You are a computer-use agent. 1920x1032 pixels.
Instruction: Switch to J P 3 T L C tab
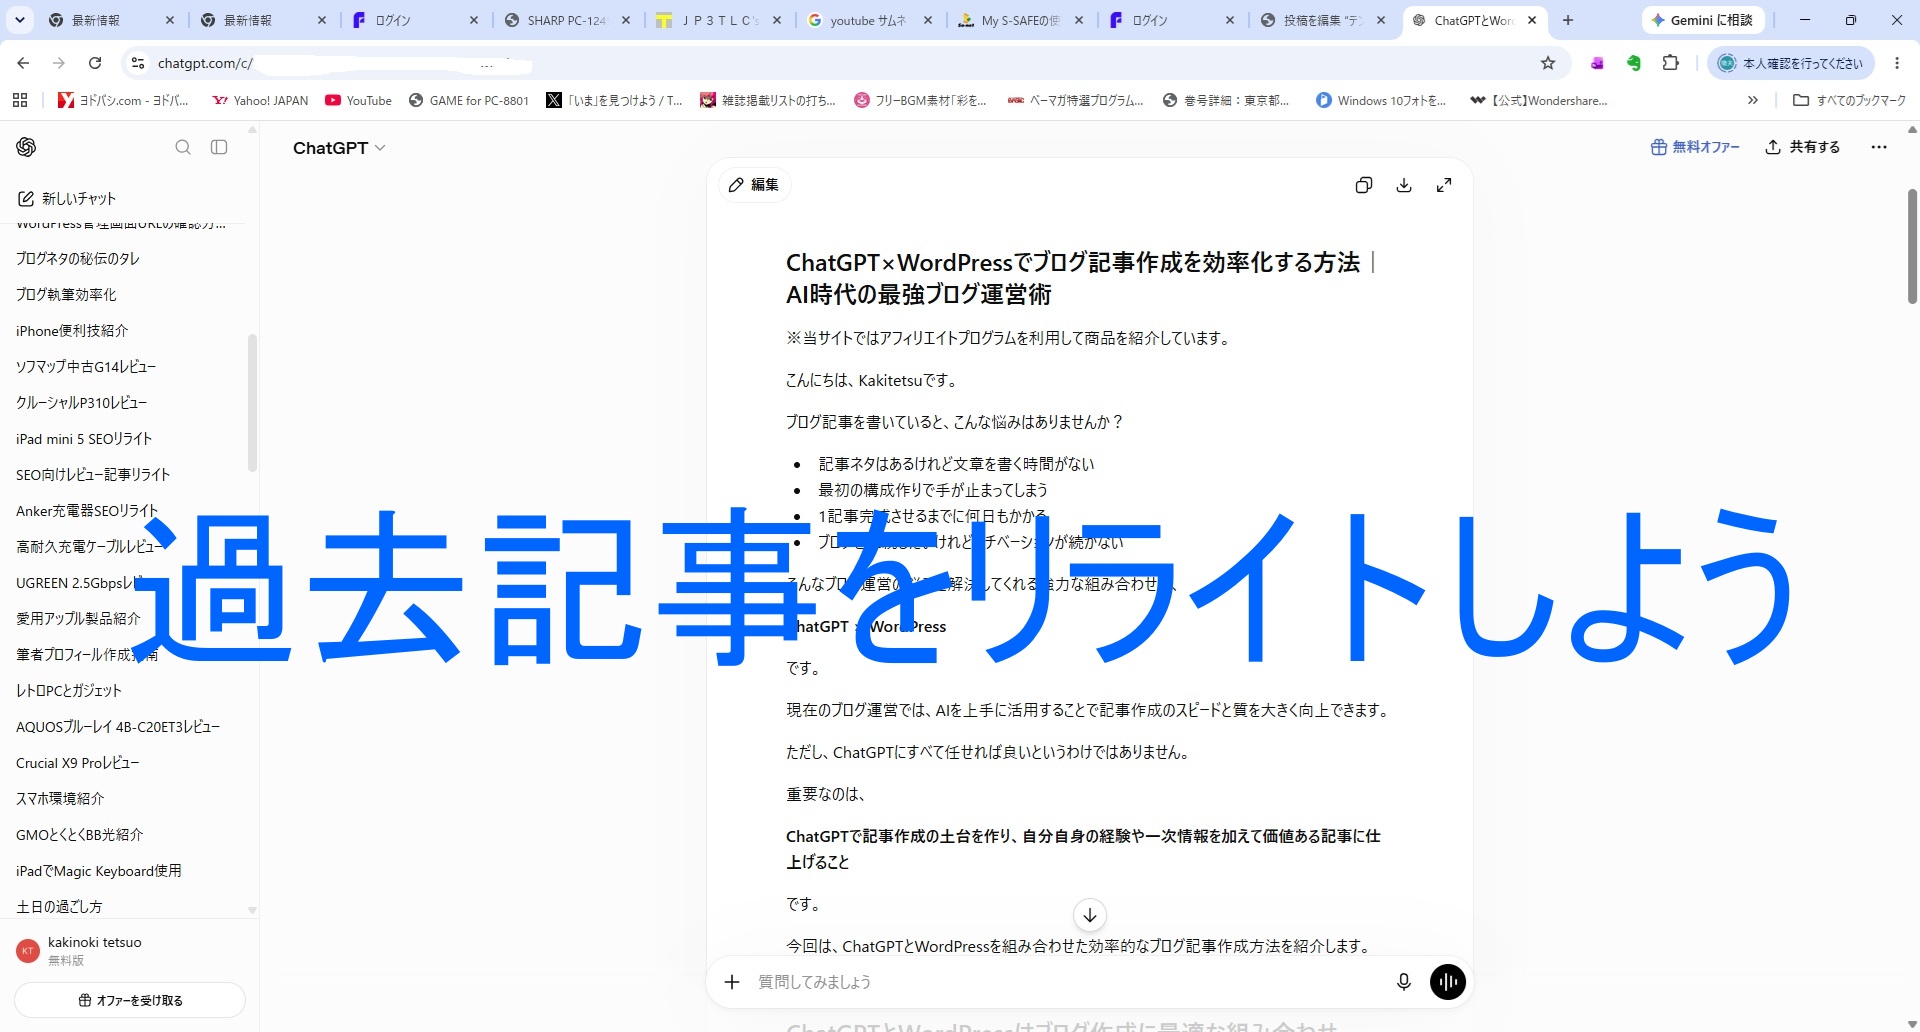718,20
